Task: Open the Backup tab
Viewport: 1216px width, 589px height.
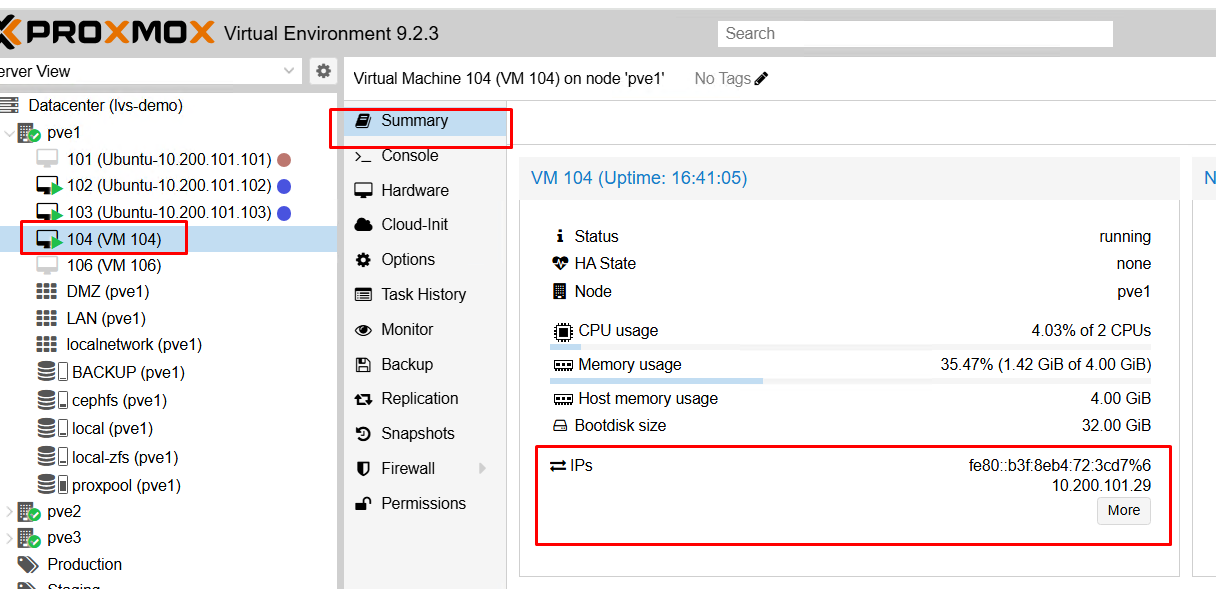Action: (425, 364)
